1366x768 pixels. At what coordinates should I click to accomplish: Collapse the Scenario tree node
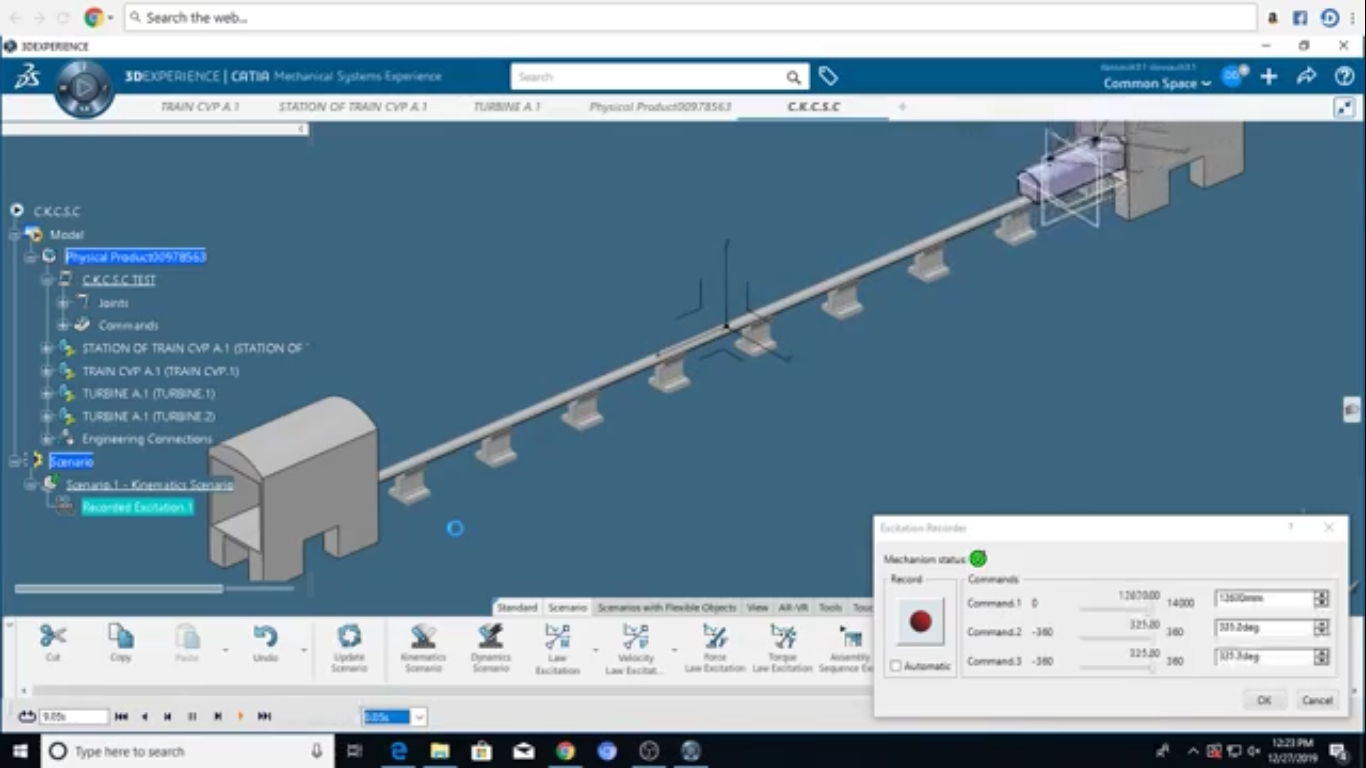pos(13,461)
